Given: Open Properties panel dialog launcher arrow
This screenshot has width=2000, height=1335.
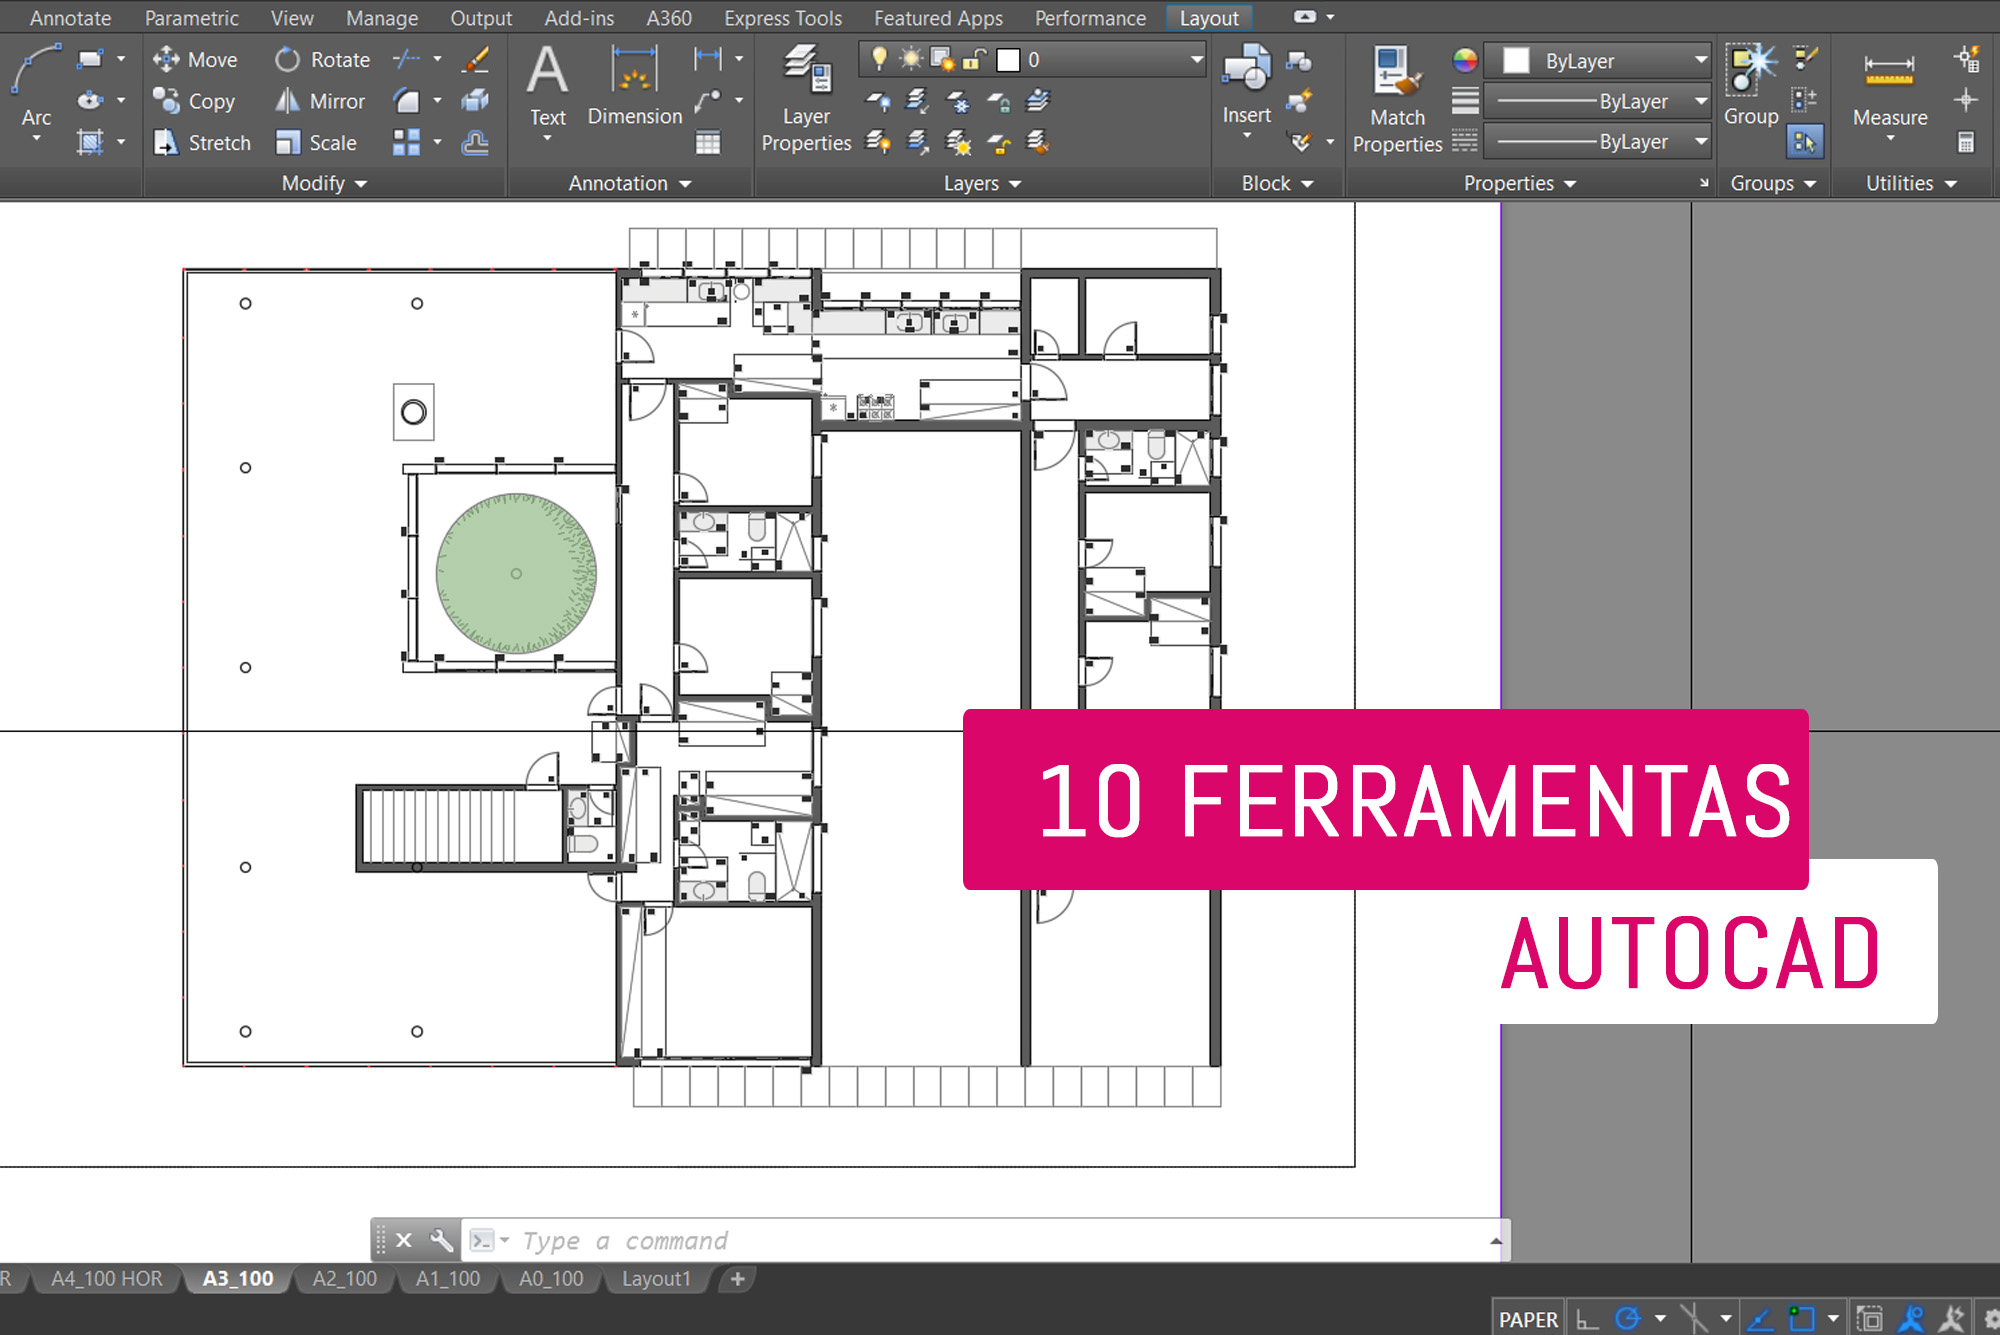Looking at the screenshot, I should click(1704, 183).
